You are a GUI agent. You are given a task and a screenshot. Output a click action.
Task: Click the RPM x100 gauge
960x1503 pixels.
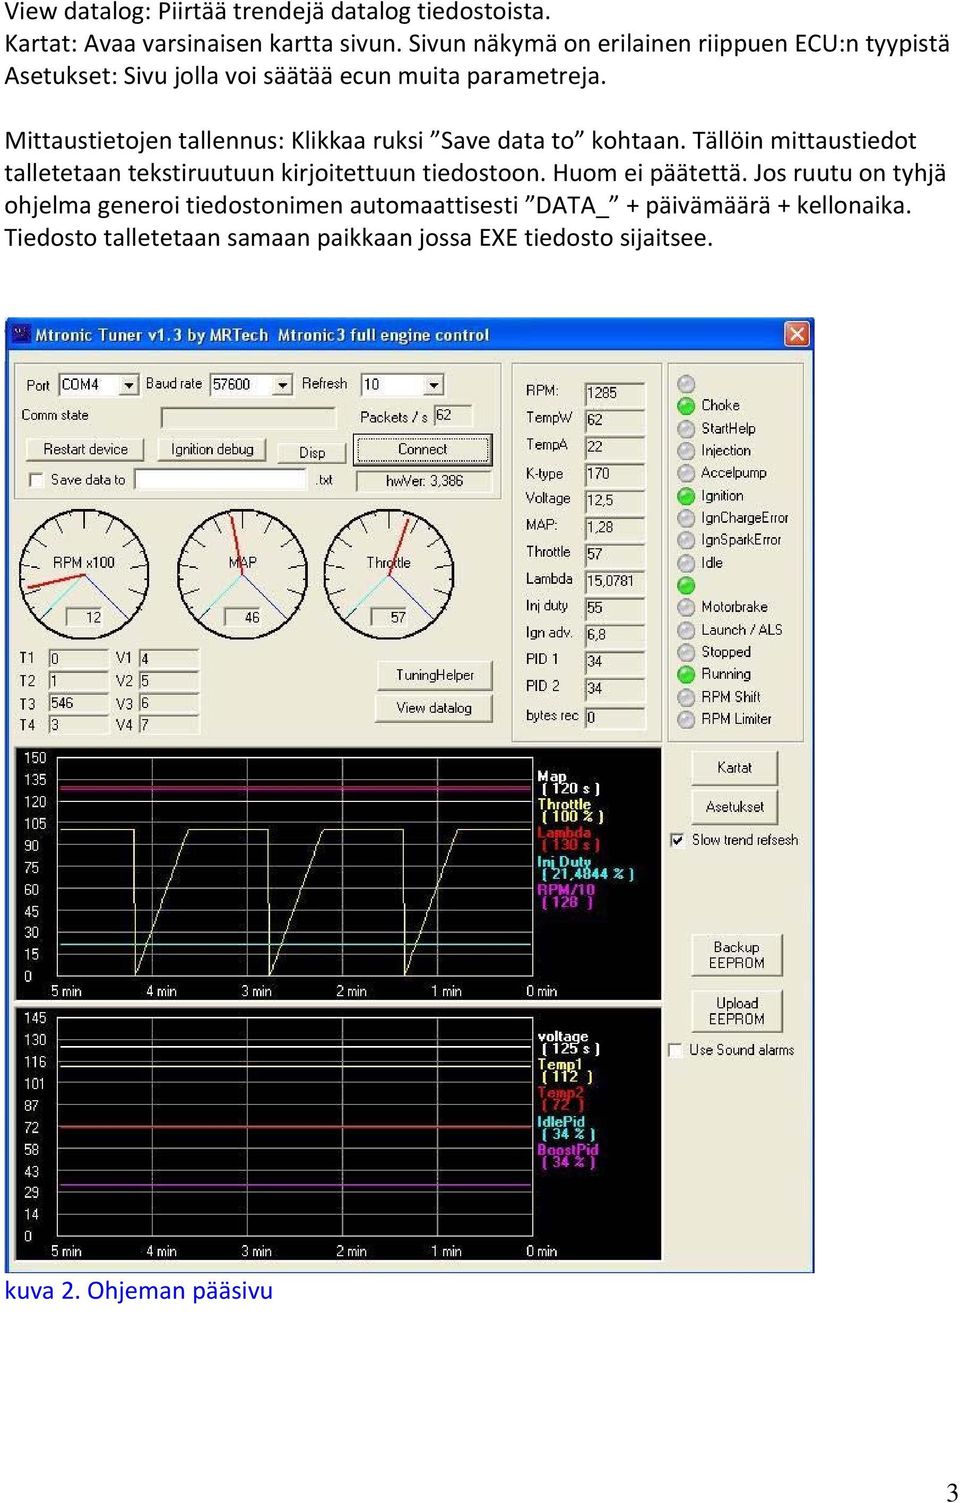tap(84, 574)
